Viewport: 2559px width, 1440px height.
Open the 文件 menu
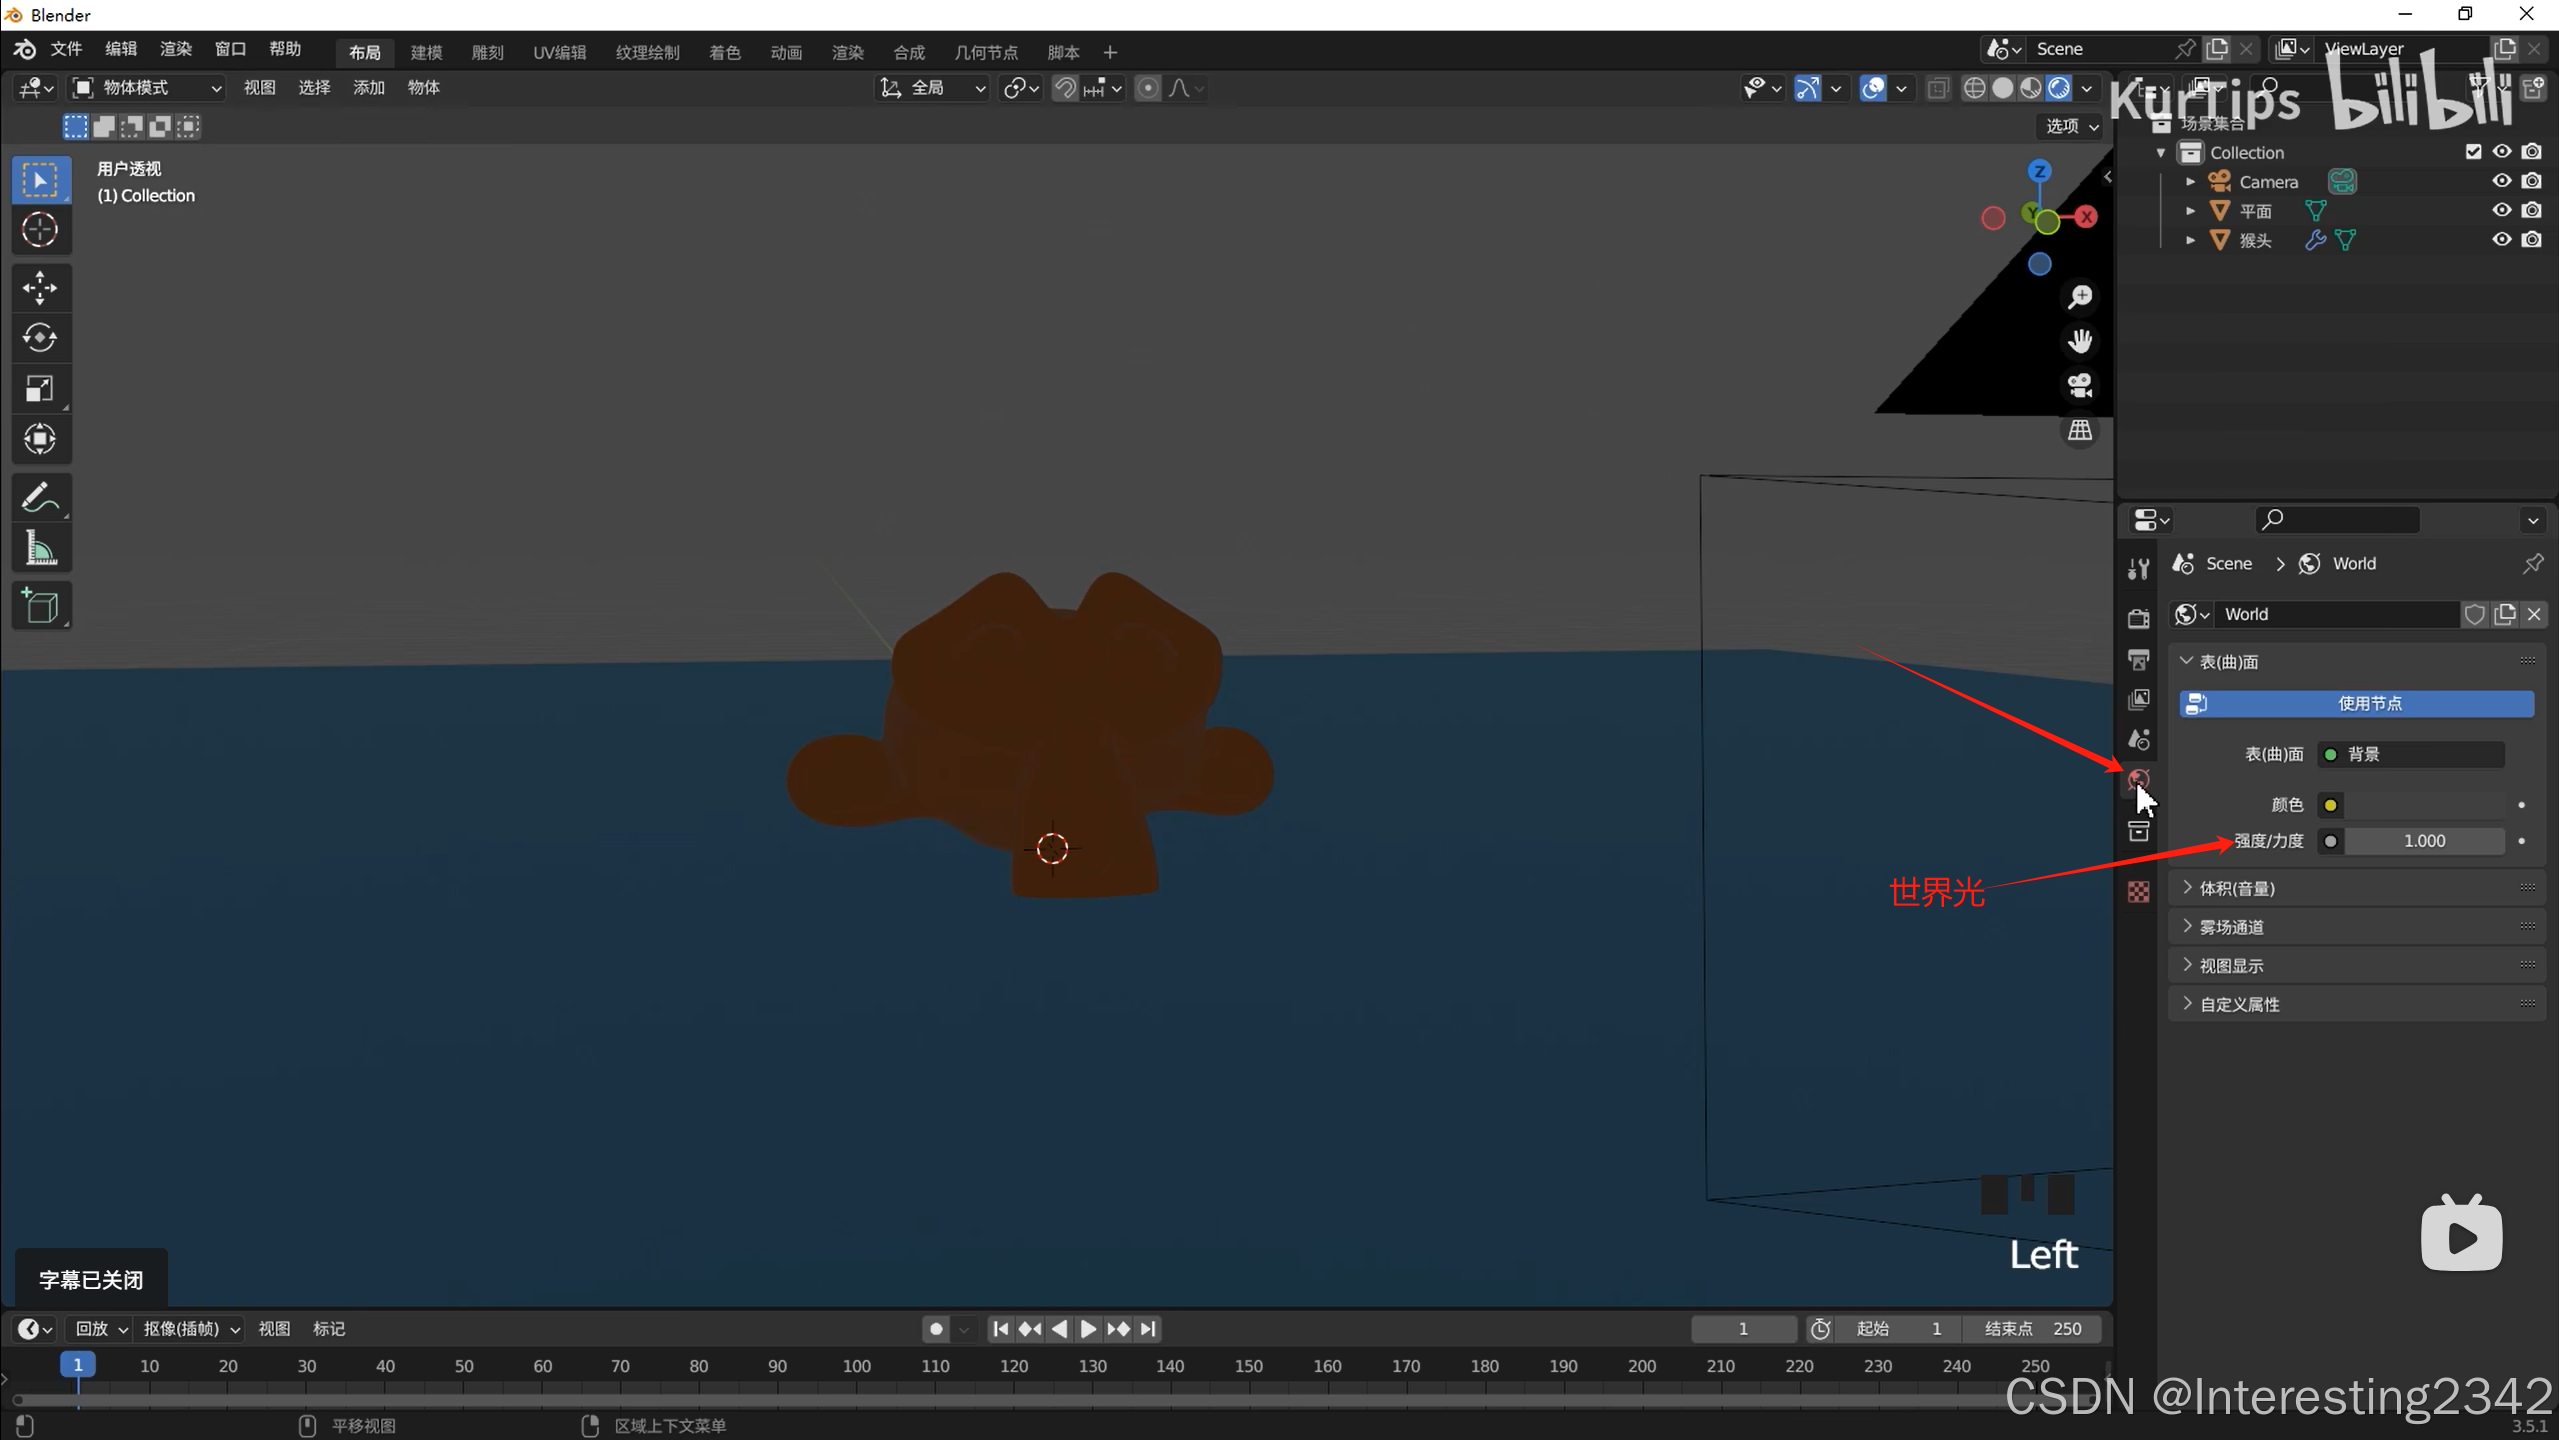[66, 49]
